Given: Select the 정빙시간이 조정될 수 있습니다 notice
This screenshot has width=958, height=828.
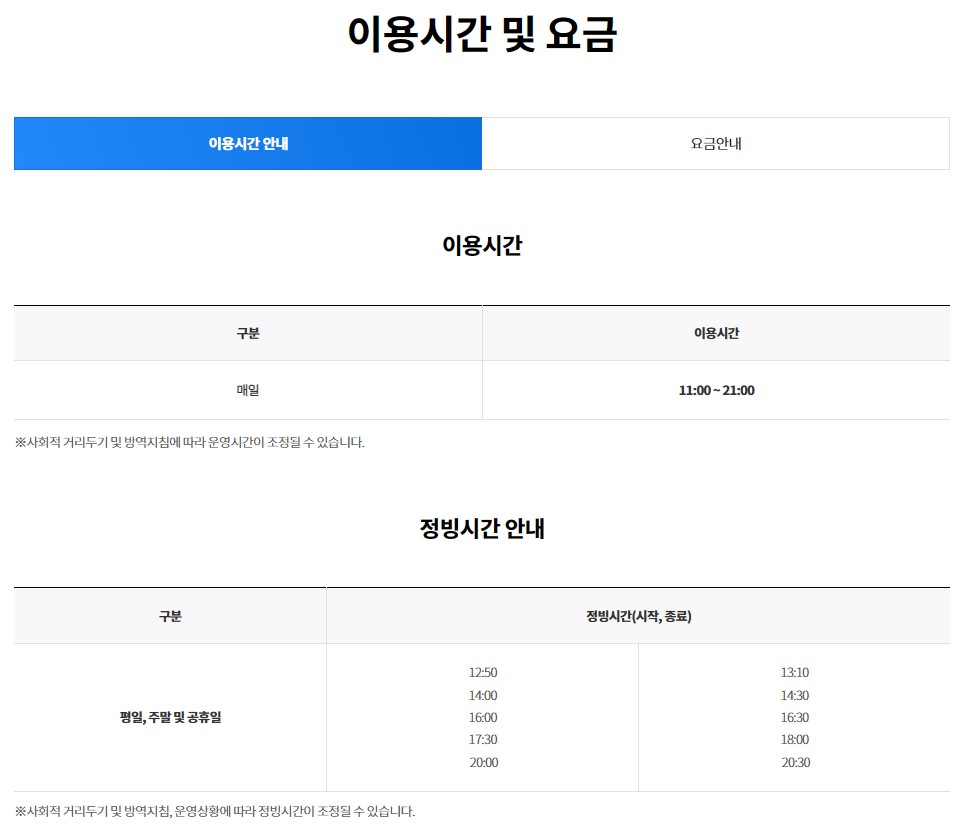Looking at the screenshot, I should pyautogui.click(x=214, y=811).
